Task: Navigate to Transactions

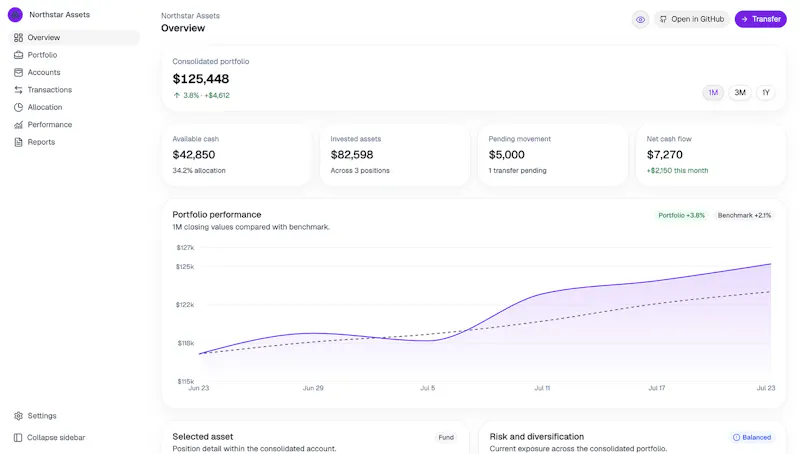Action: click(74, 90)
